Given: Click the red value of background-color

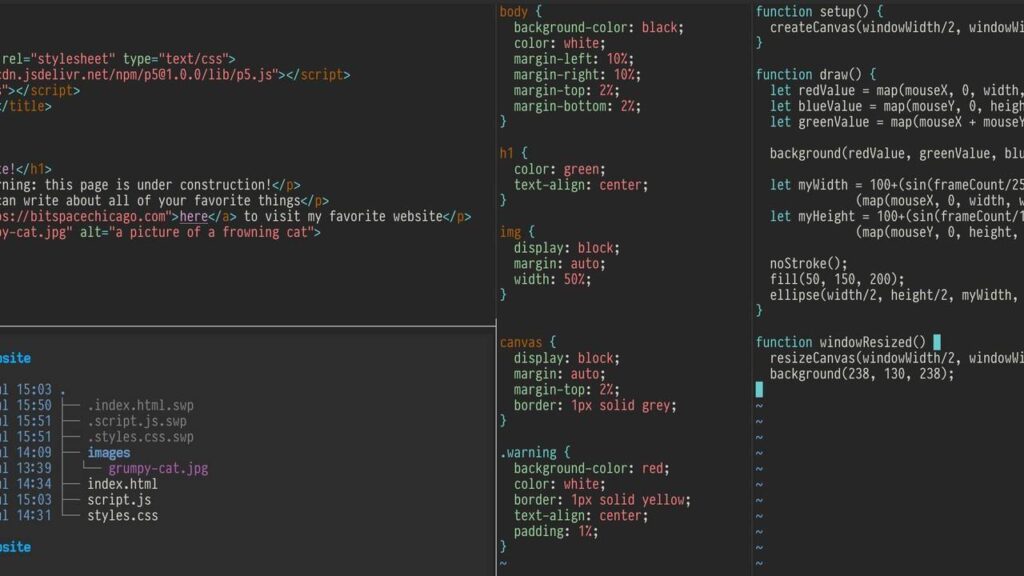Looking at the screenshot, I should coord(656,469).
